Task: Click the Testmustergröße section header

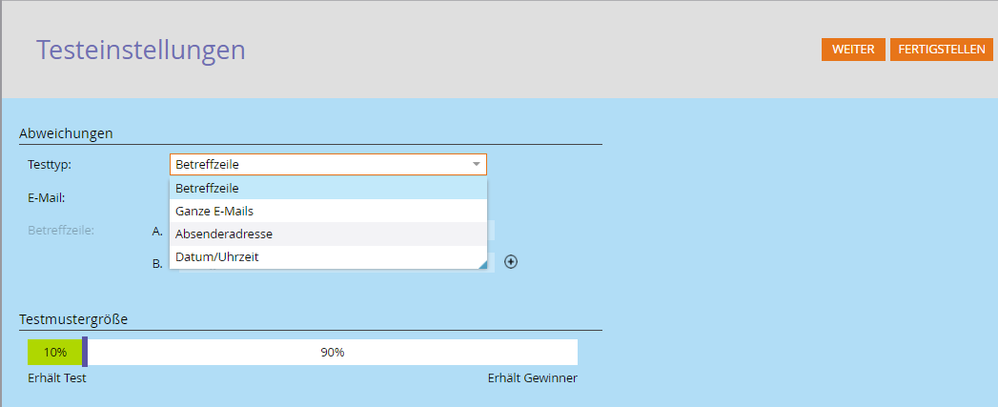Action: [80, 319]
